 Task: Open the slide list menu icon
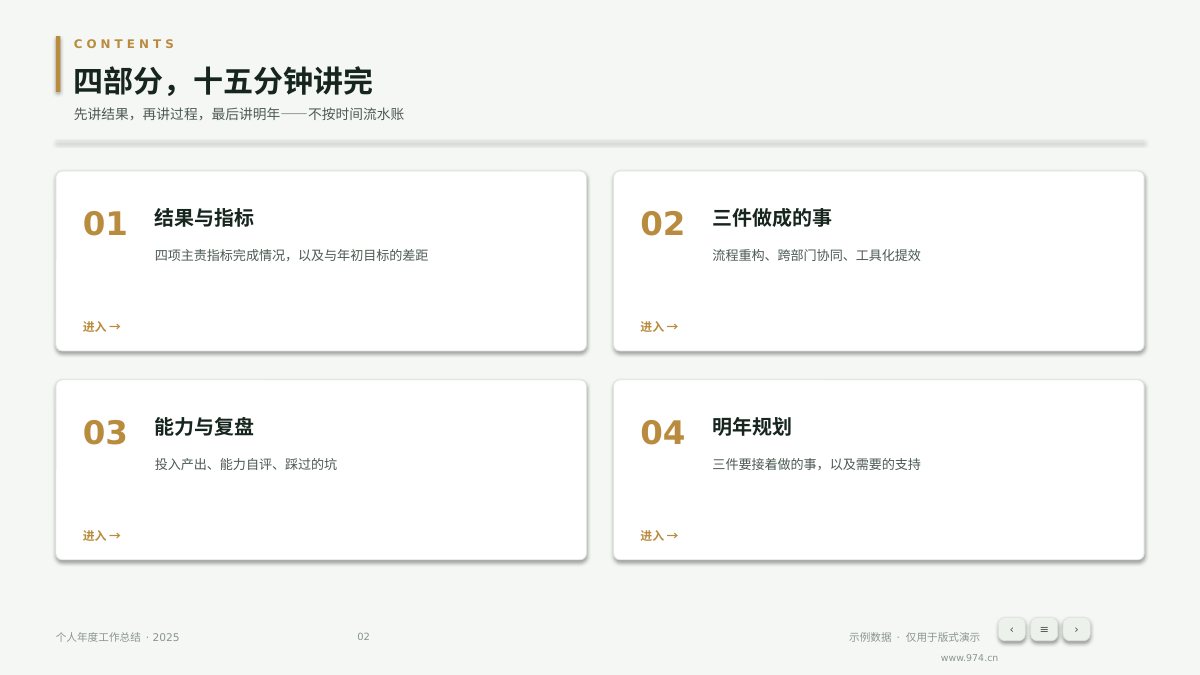(x=1044, y=629)
